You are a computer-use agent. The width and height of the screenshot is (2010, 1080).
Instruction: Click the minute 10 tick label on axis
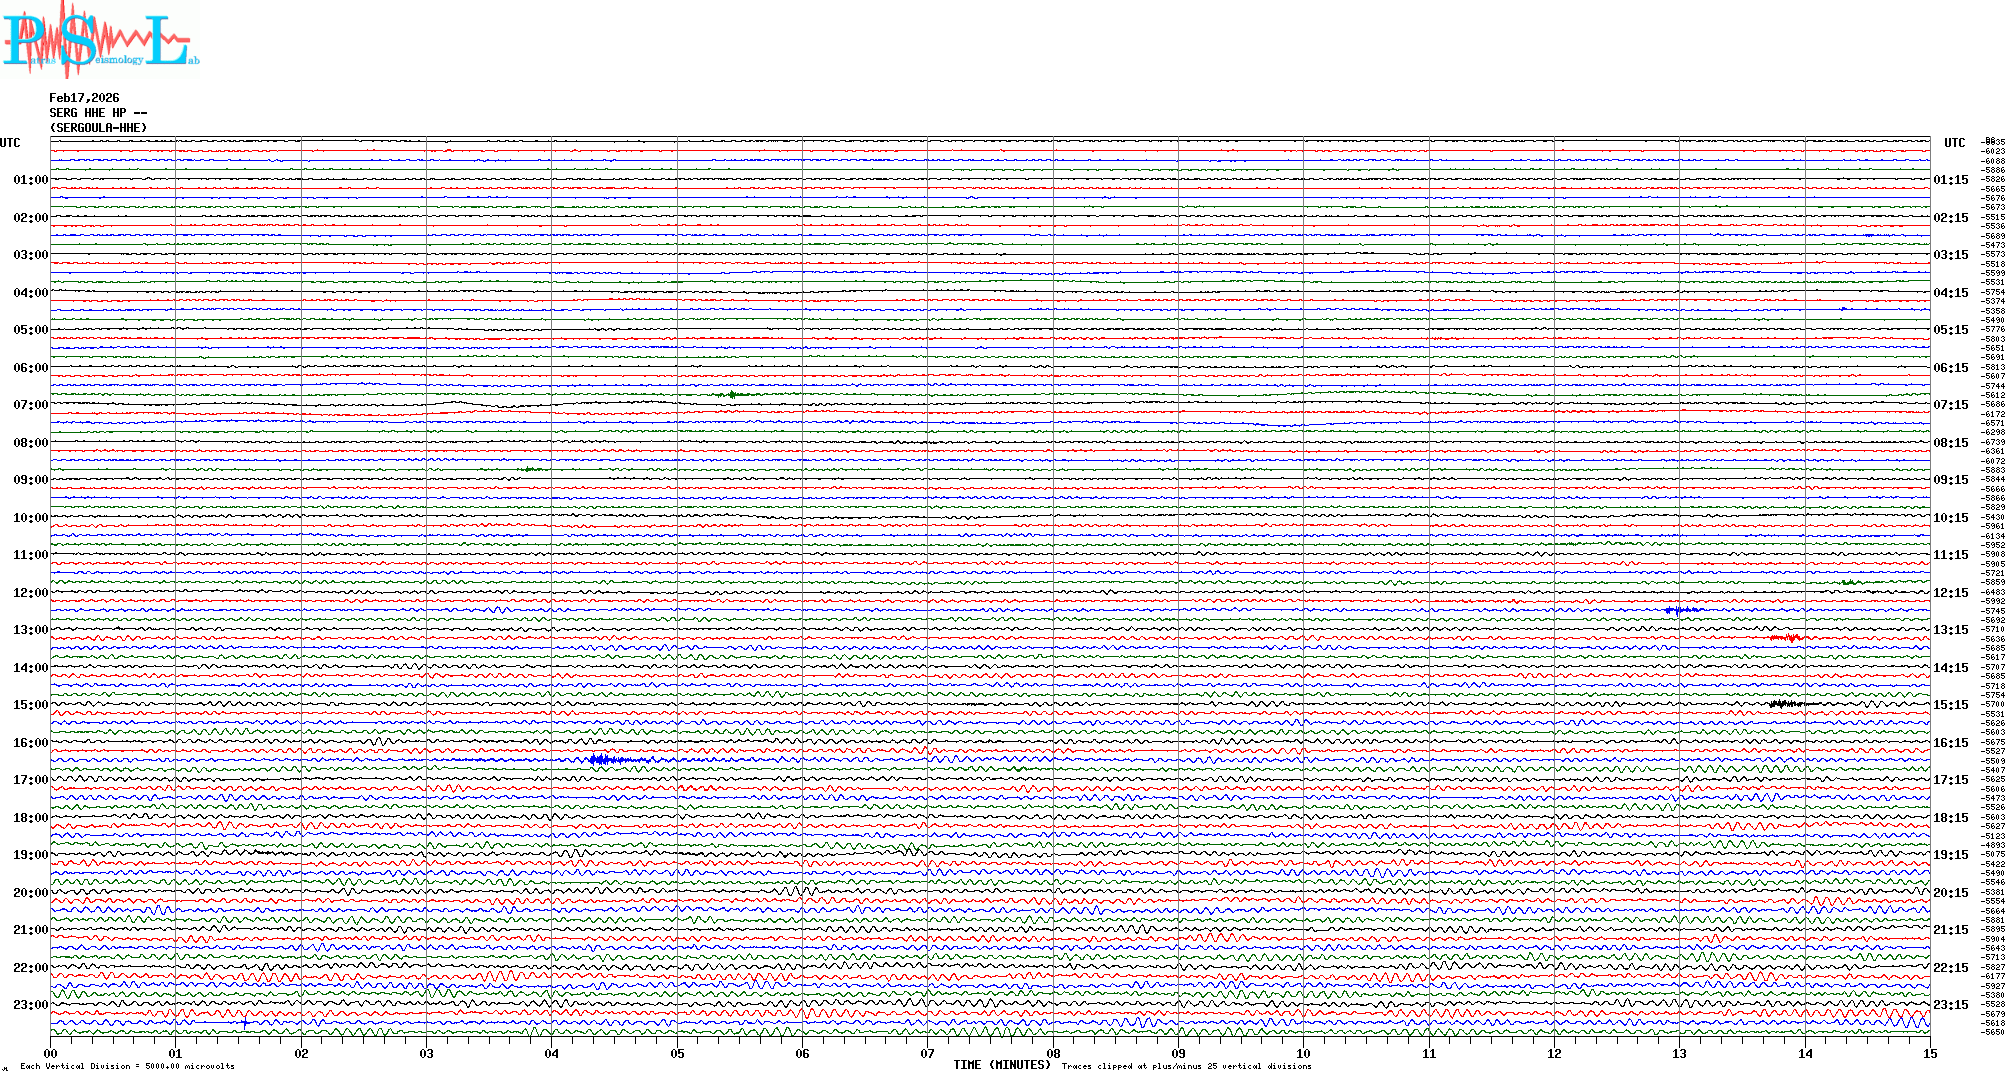[1303, 1053]
